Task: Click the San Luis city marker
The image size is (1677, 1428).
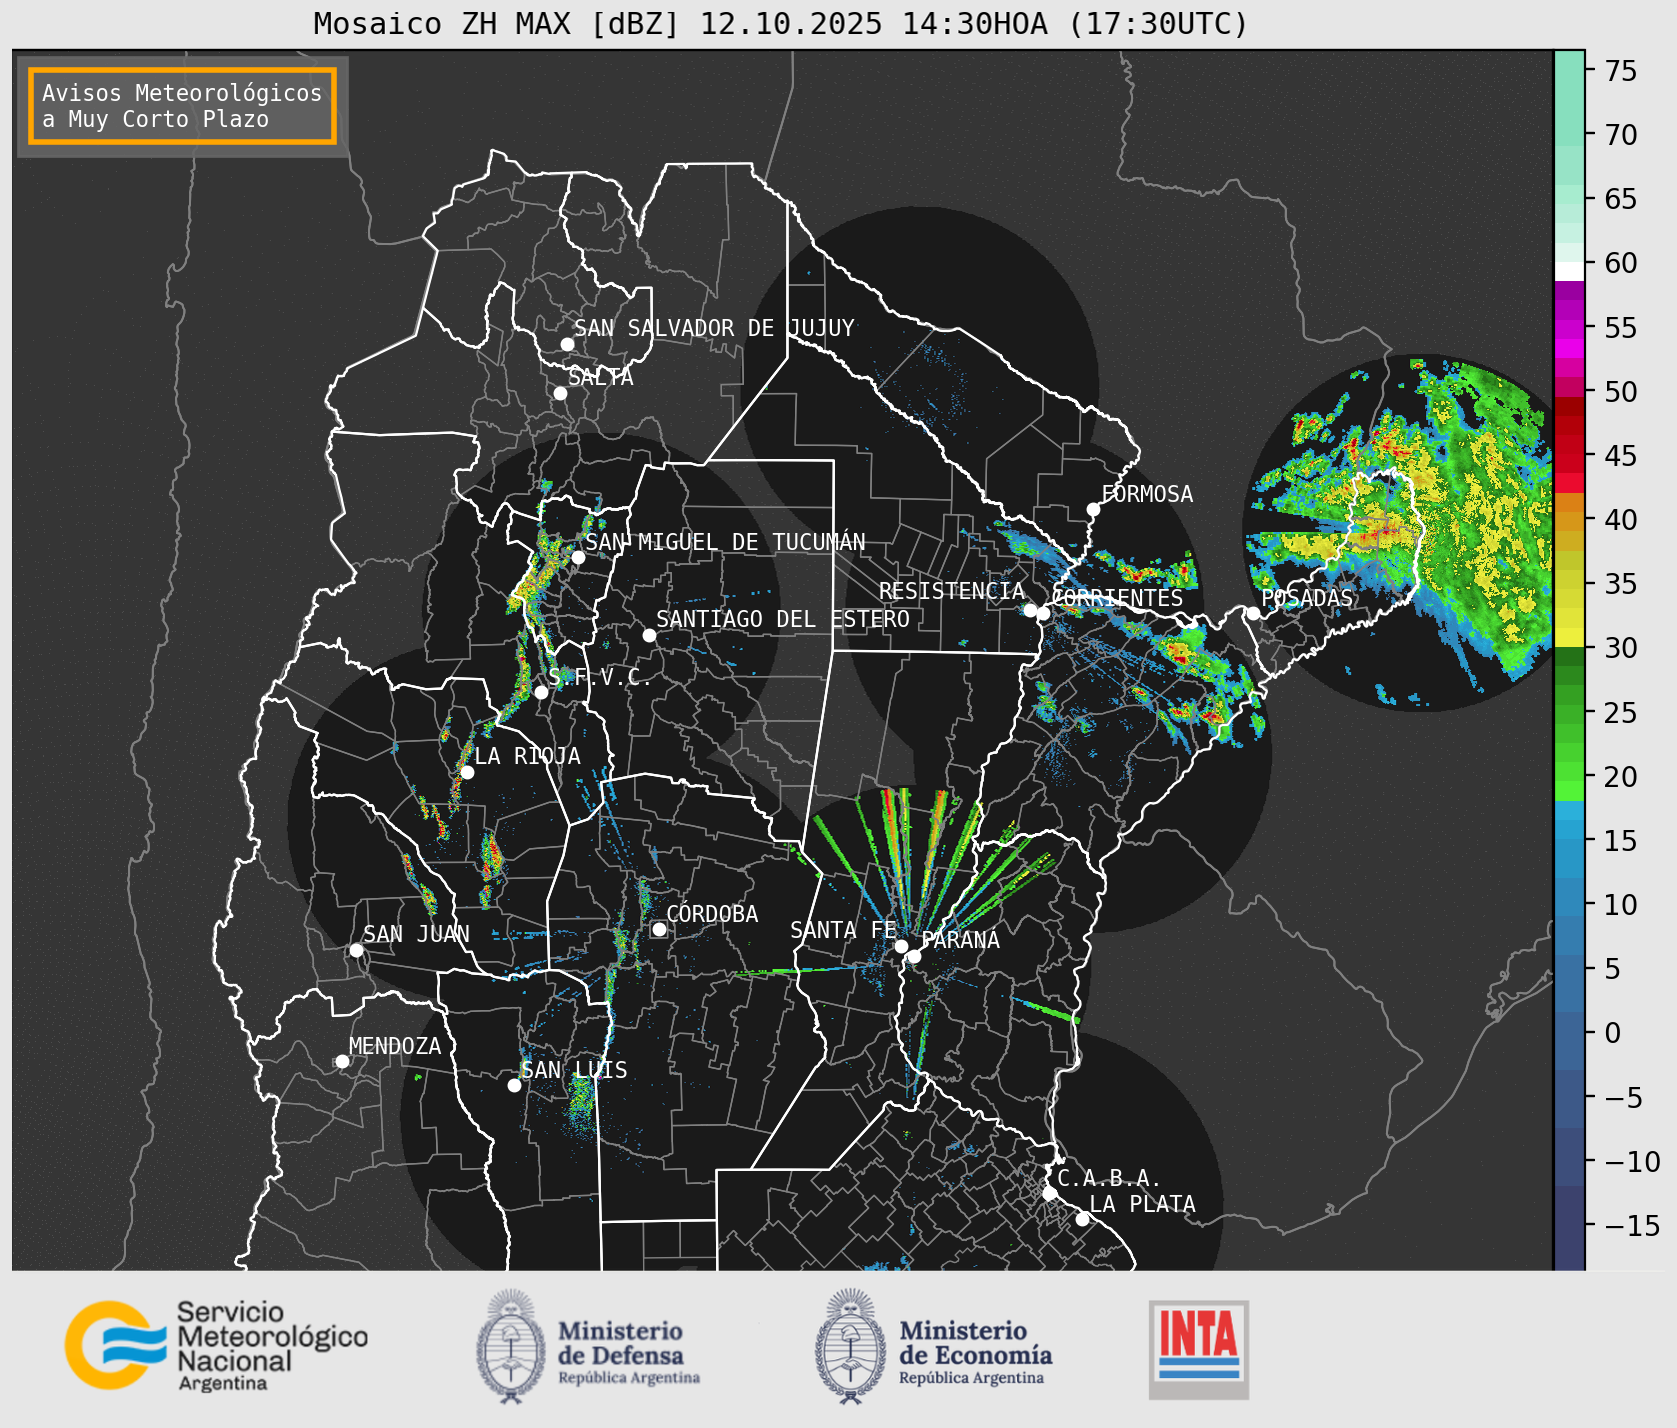Action: point(514,1085)
